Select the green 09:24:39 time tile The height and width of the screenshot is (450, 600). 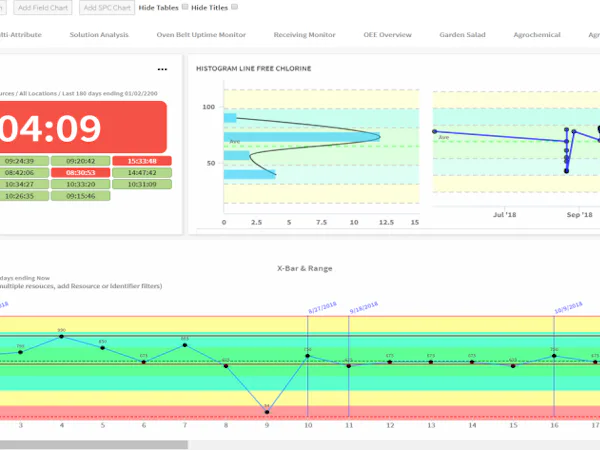click(24, 161)
